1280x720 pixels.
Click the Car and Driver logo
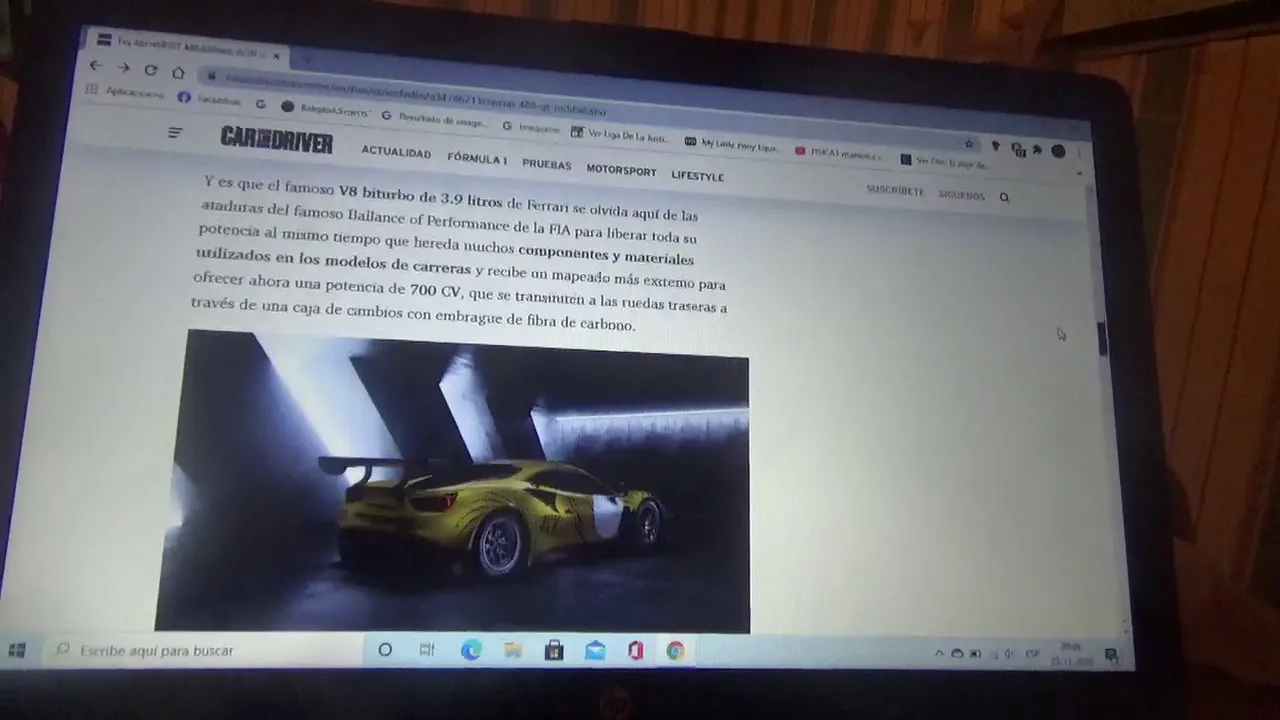point(276,141)
